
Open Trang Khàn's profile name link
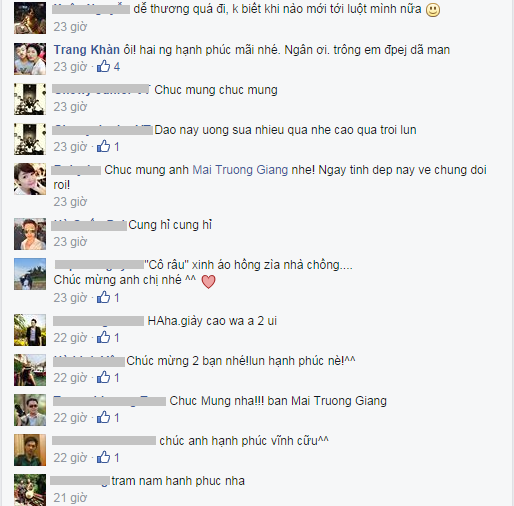(x=87, y=50)
